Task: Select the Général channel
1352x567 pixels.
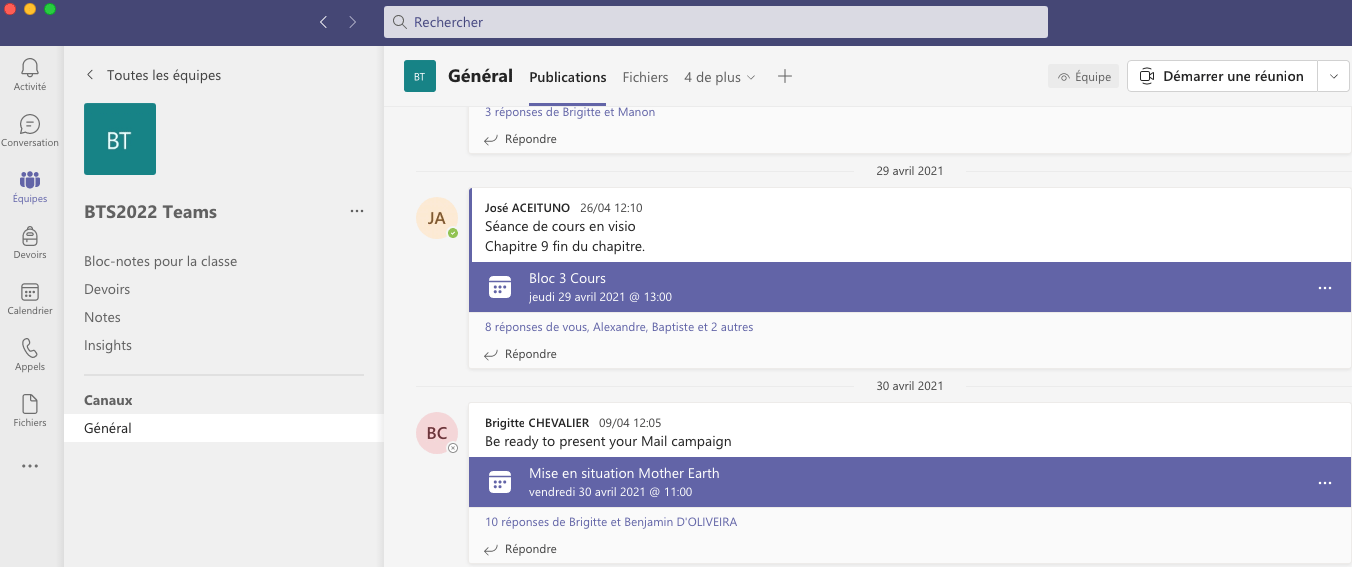Action: tap(108, 428)
